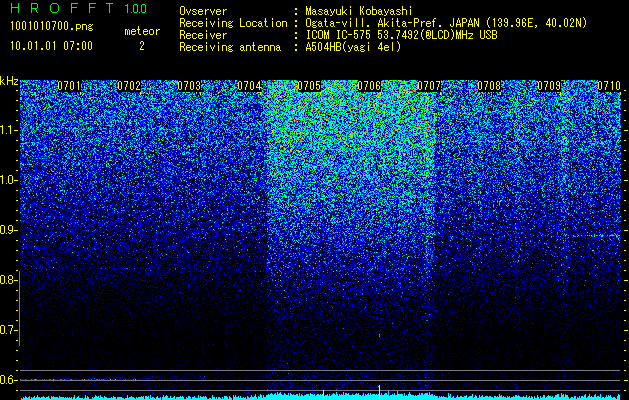Select the filename 1001010700.png
The width and height of the screenshot is (629, 400).
pyautogui.click(x=52, y=27)
